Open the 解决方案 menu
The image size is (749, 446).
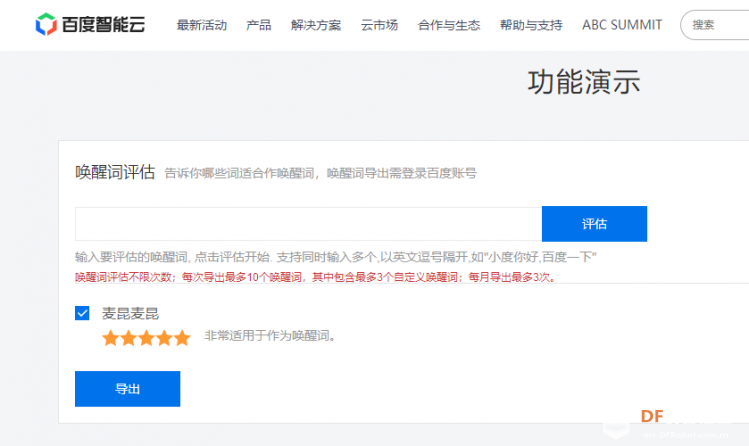tap(316, 25)
